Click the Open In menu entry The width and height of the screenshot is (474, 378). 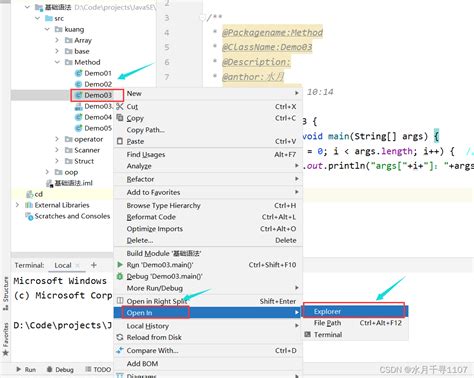pyautogui.click(x=208, y=313)
